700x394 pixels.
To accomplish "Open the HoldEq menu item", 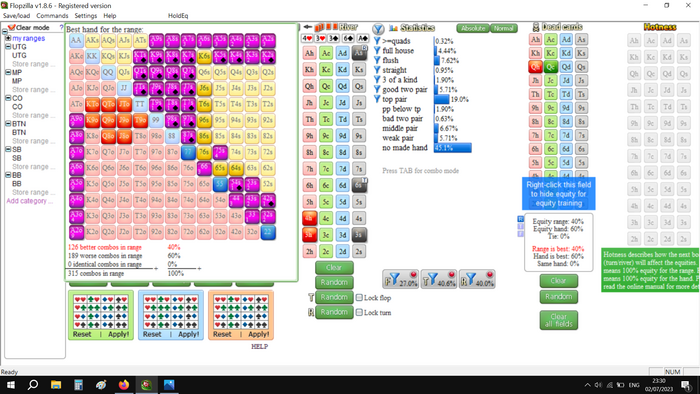I will pos(178,16).
